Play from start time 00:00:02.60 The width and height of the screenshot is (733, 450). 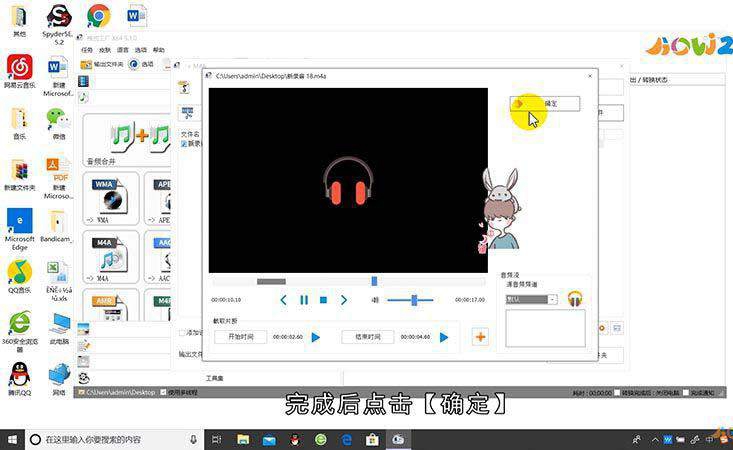(316, 337)
